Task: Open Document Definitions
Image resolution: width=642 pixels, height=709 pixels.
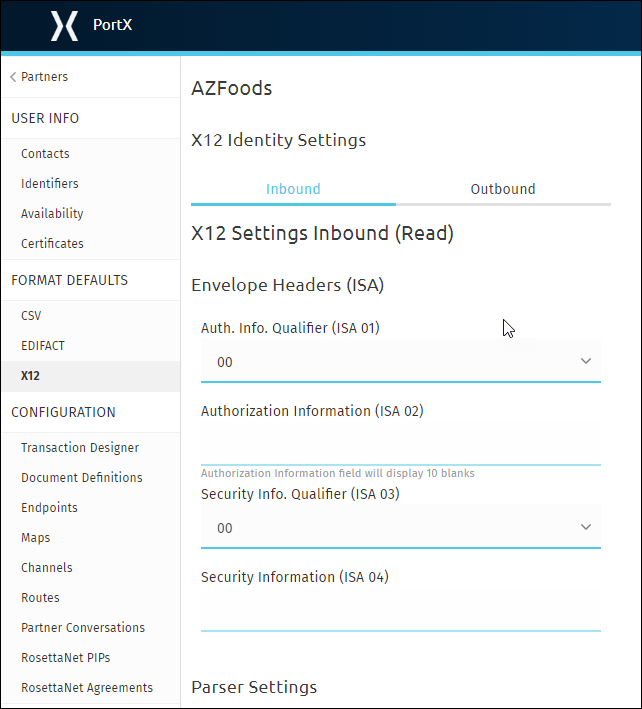Action: 82,477
